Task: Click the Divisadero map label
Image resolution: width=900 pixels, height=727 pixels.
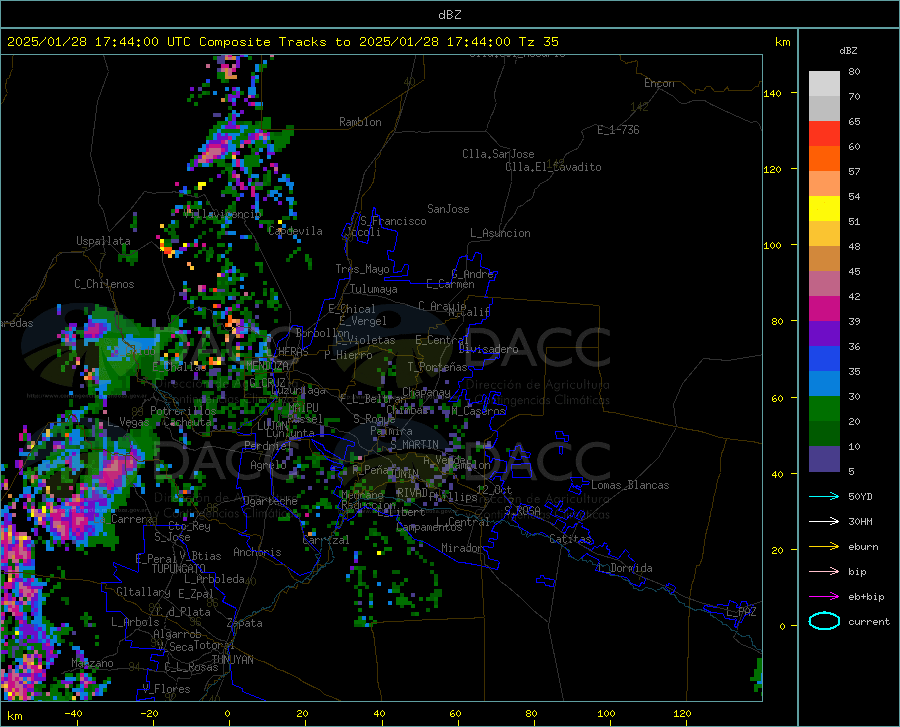Action: (488, 349)
